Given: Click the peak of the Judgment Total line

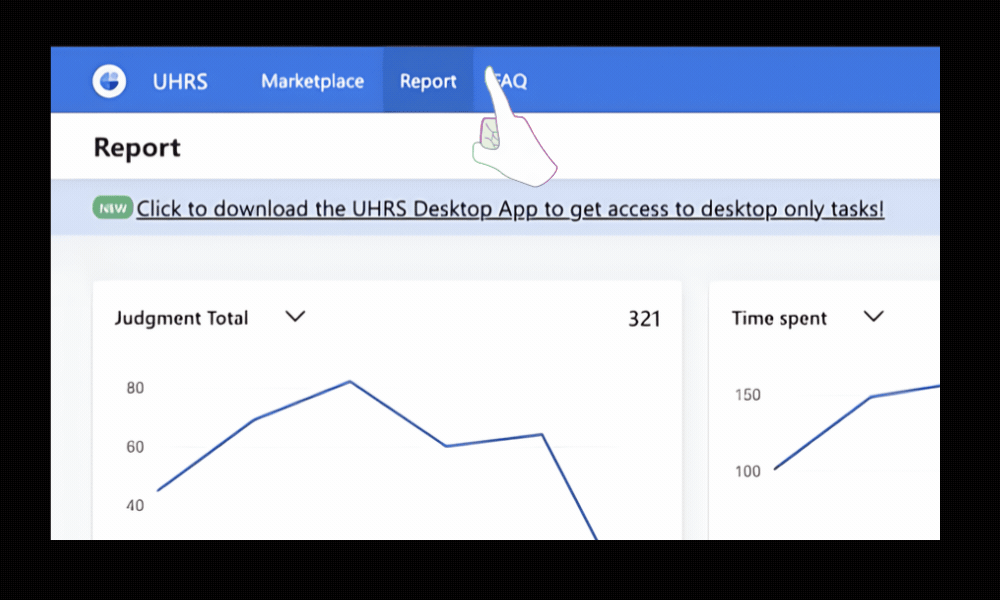Looking at the screenshot, I should [x=349, y=382].
